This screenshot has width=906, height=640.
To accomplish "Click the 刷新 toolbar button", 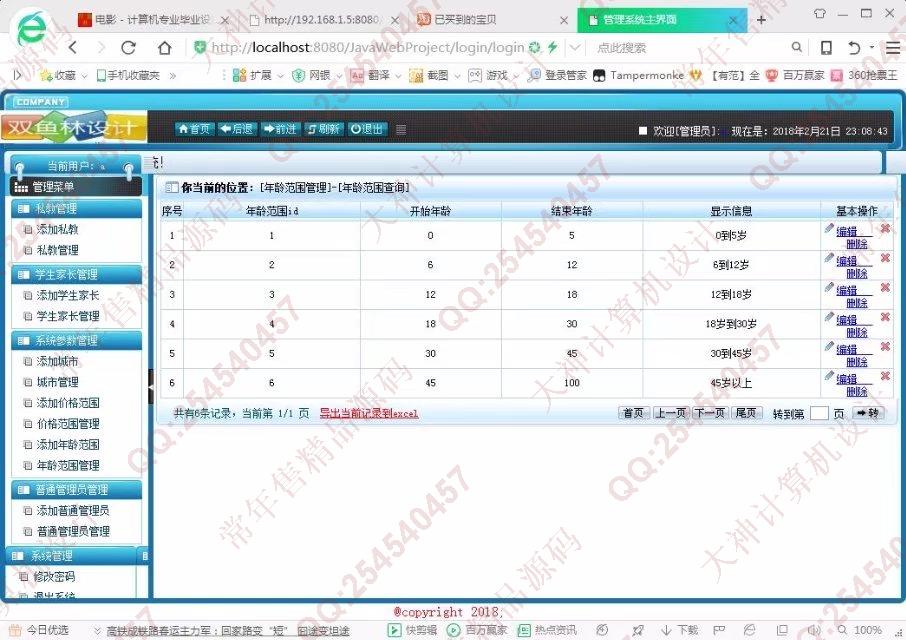I will [x=324, y=129].
